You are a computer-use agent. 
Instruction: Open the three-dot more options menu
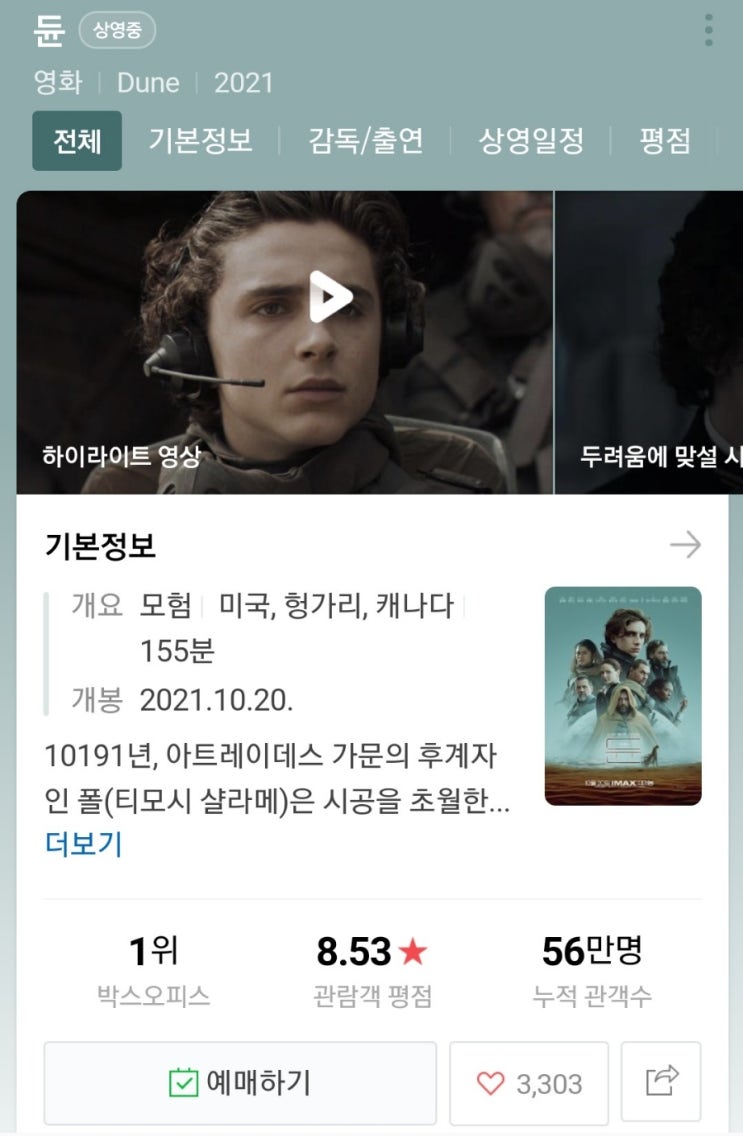click(708, 30)
